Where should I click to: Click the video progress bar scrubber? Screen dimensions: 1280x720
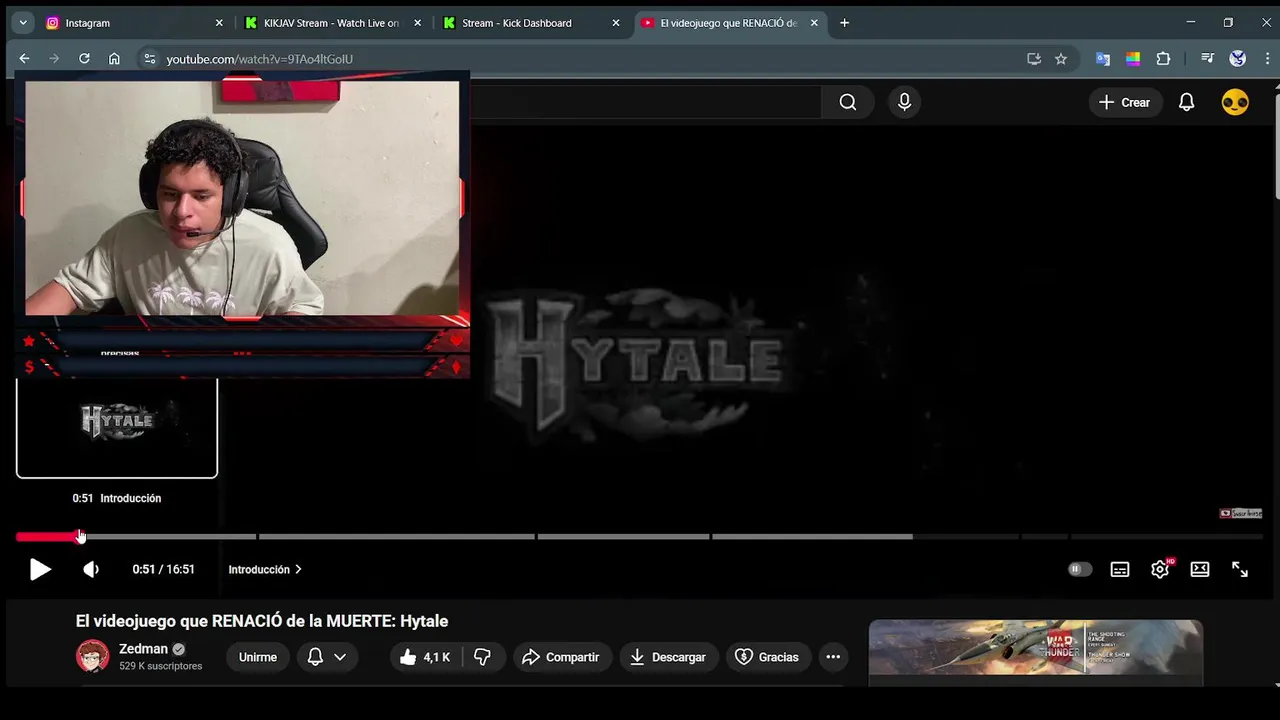coord(81,537)
